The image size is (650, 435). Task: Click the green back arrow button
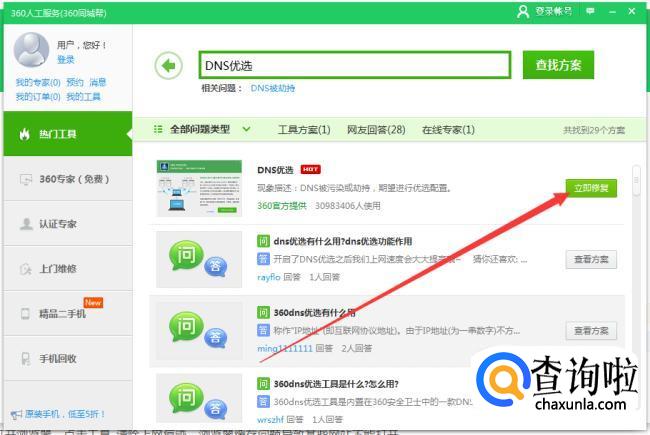point(168,66)
